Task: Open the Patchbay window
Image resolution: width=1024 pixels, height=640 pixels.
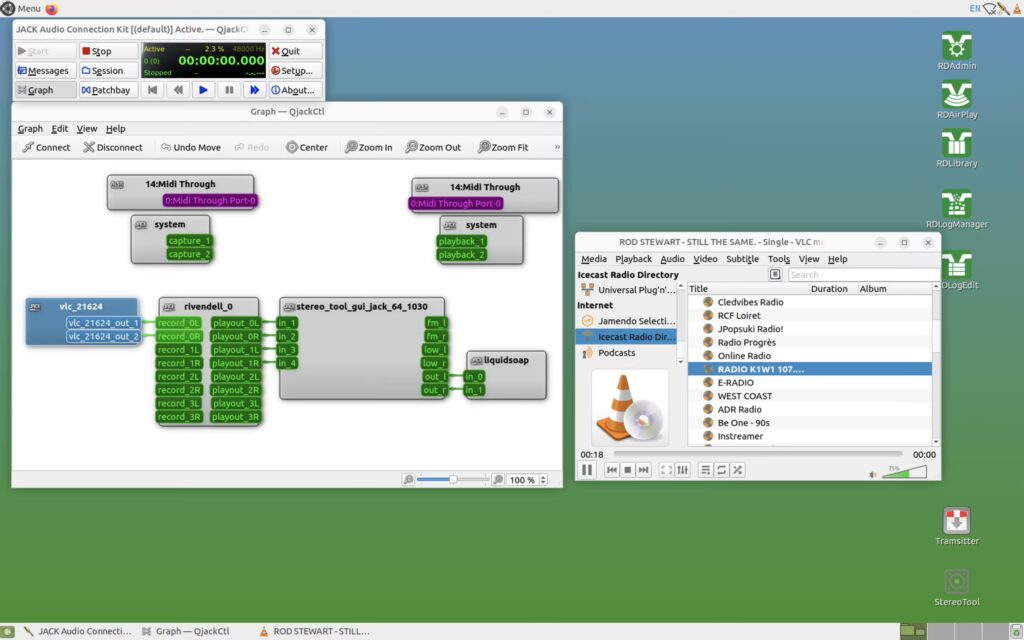Action: click(x=108, y=90)
